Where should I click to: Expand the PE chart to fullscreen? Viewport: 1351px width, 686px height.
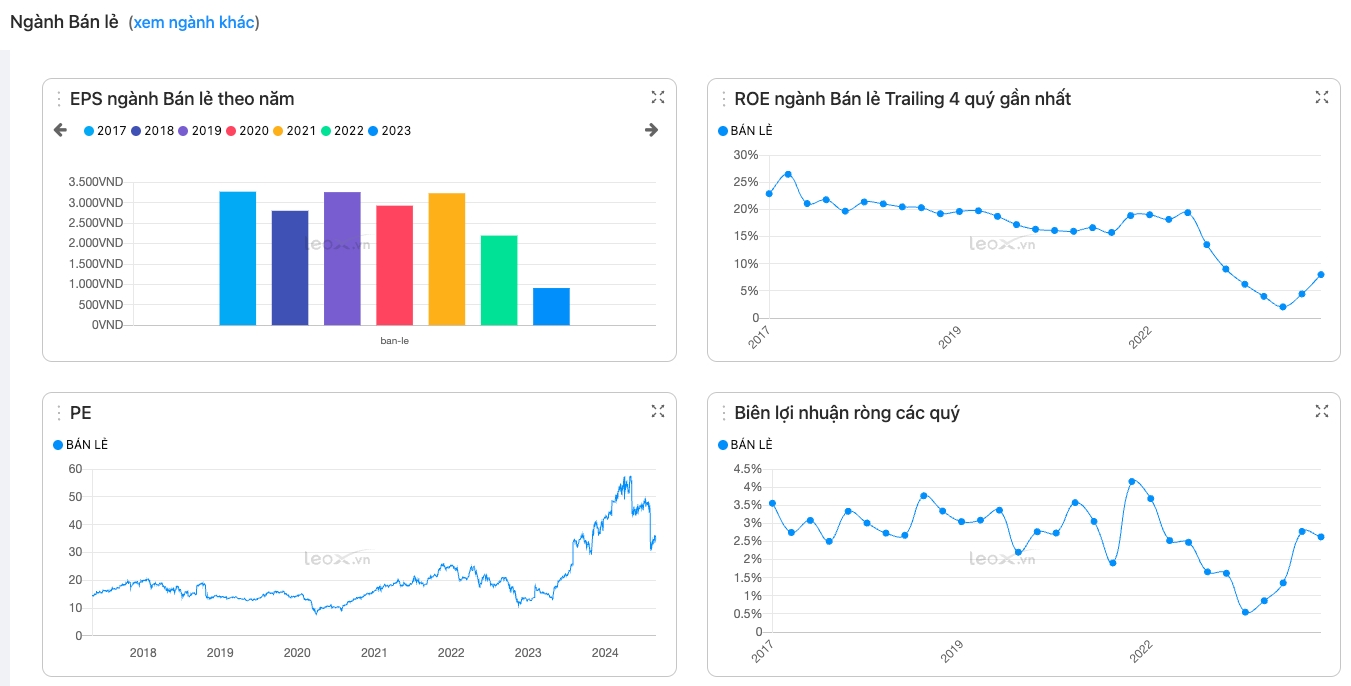657,411
